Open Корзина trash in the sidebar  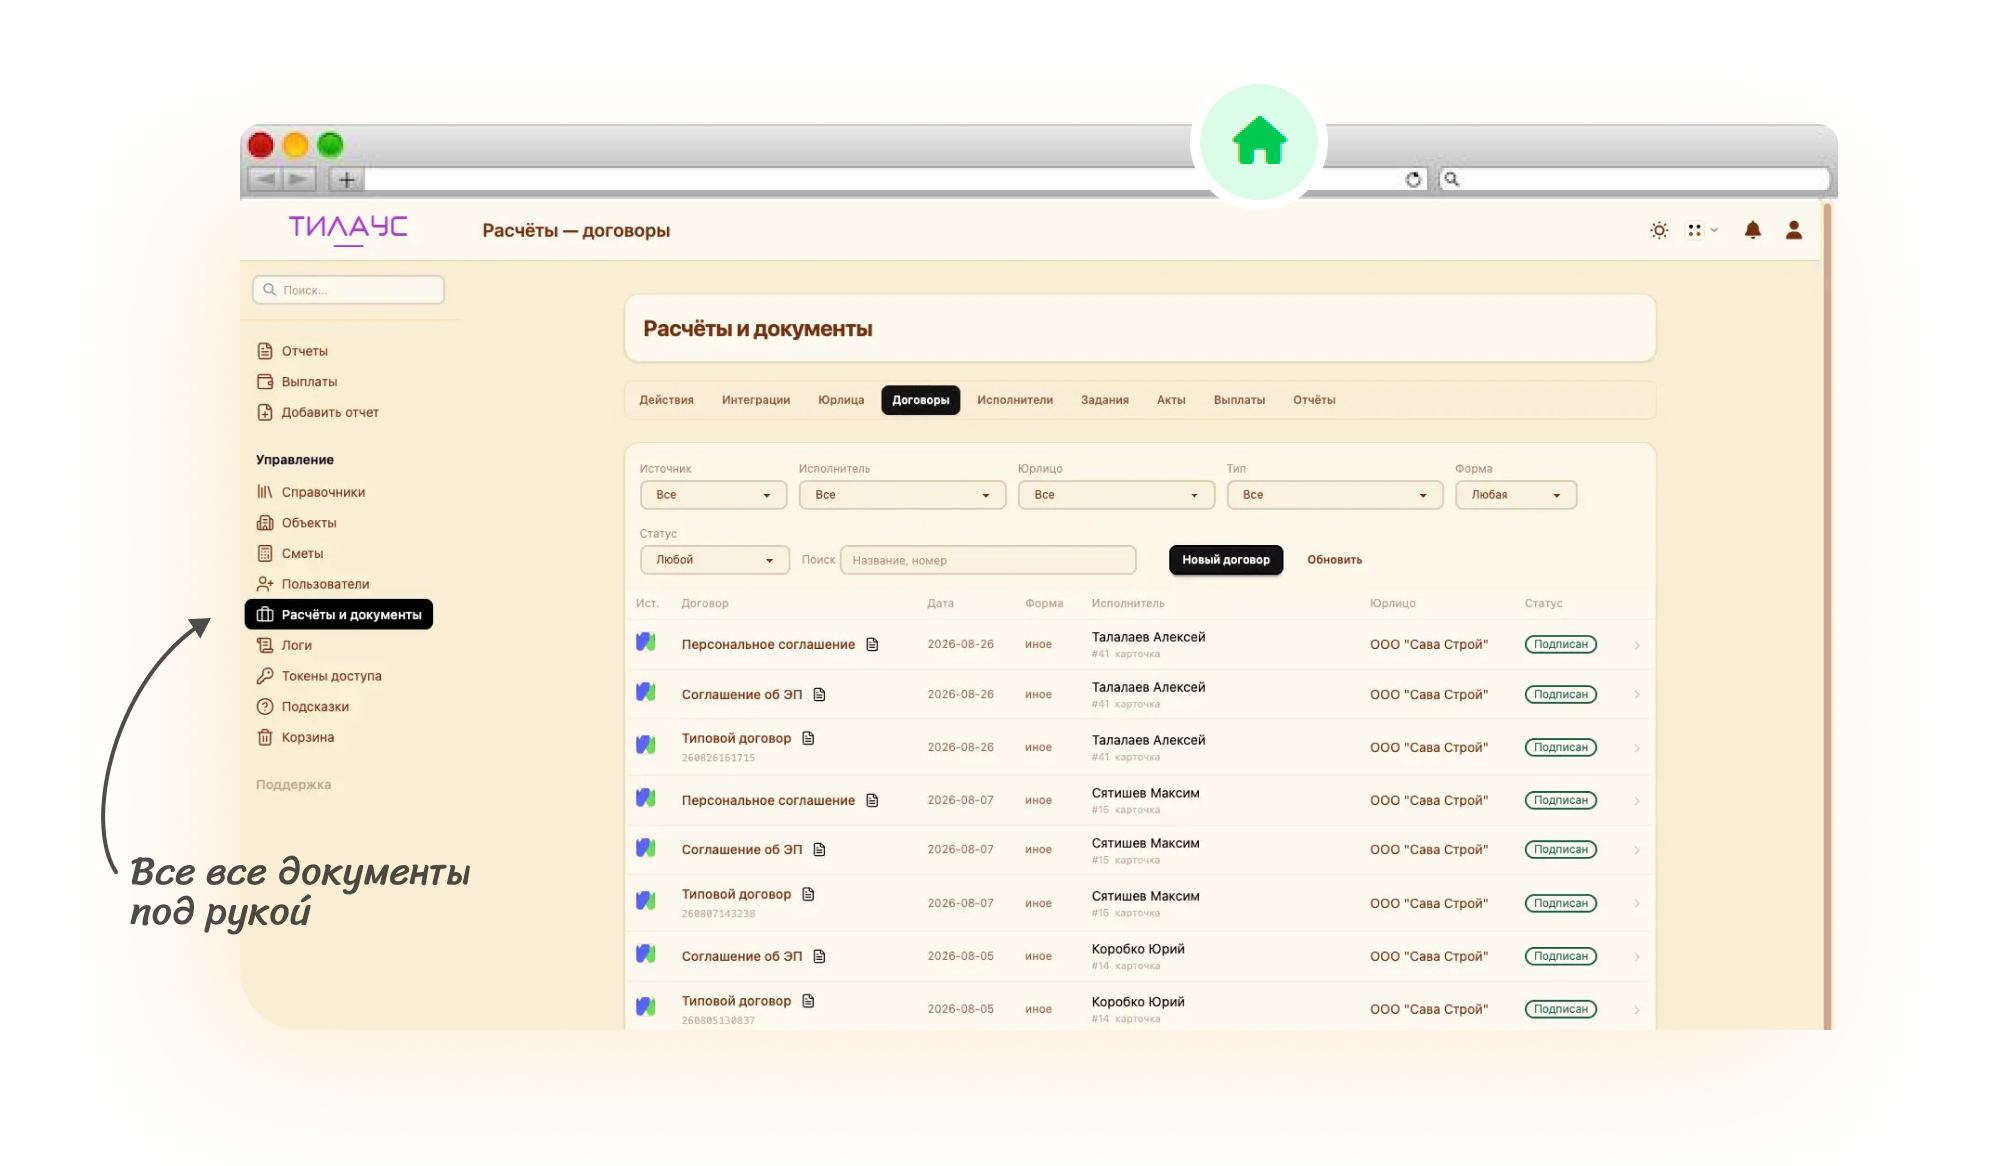295,737
